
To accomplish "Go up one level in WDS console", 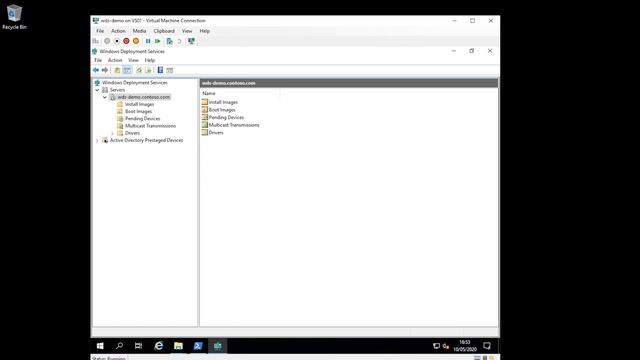I will click(x=117, y=70).
